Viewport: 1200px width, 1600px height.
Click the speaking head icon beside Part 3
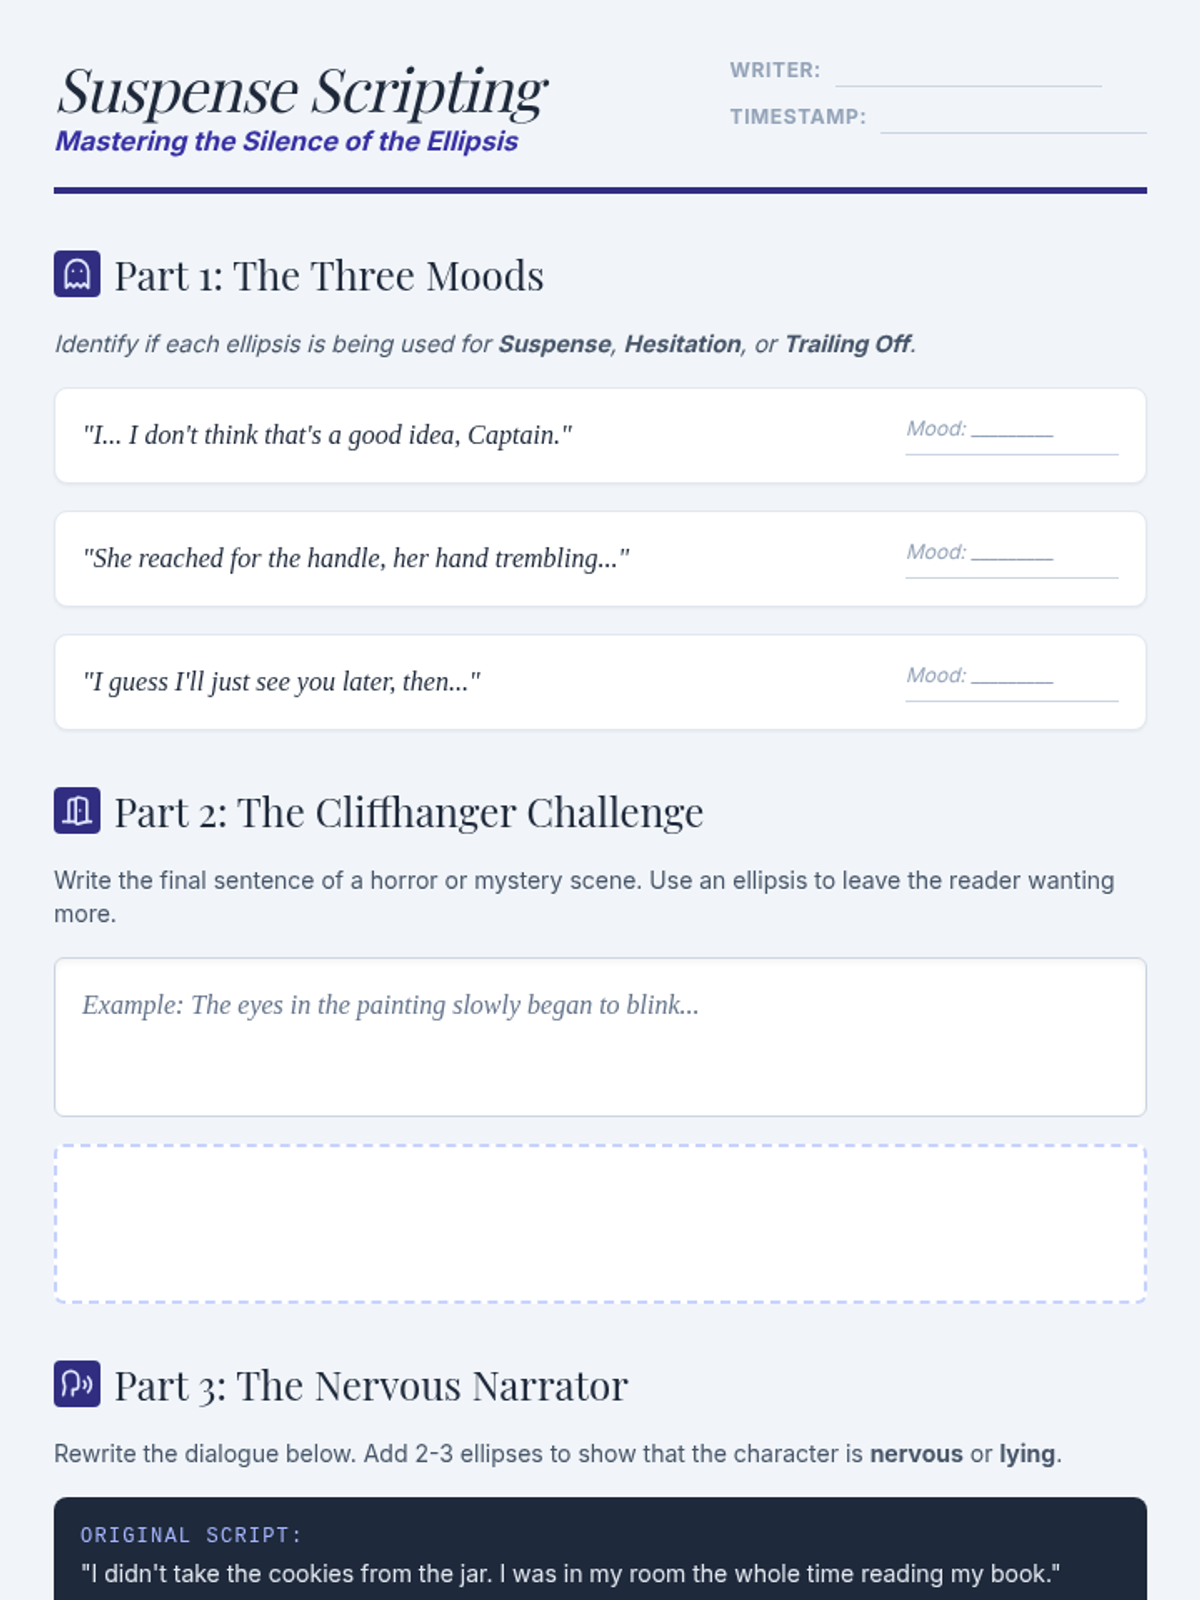tap(77, 1384)
